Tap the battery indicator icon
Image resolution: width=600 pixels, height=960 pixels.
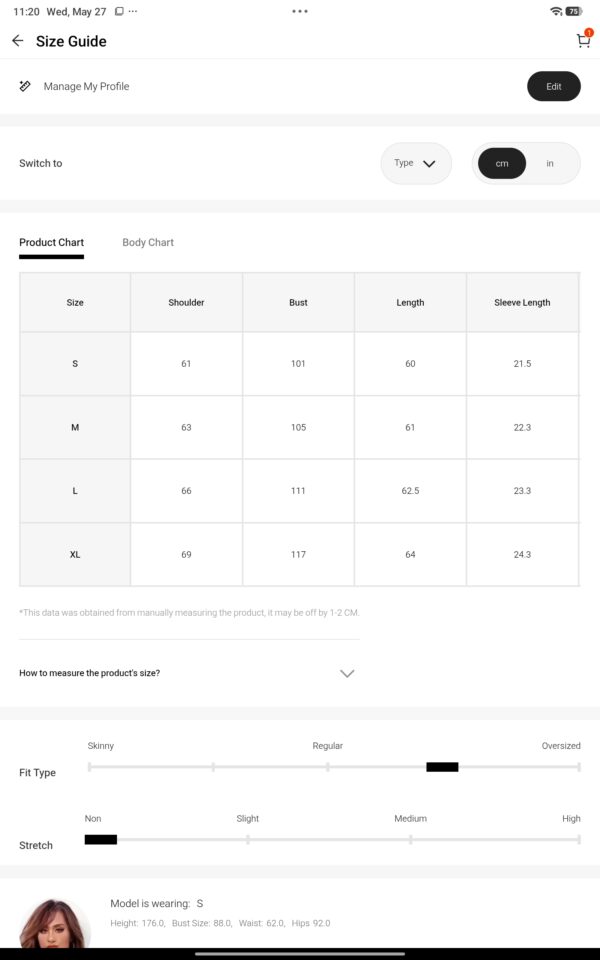(x=574, y=11)
